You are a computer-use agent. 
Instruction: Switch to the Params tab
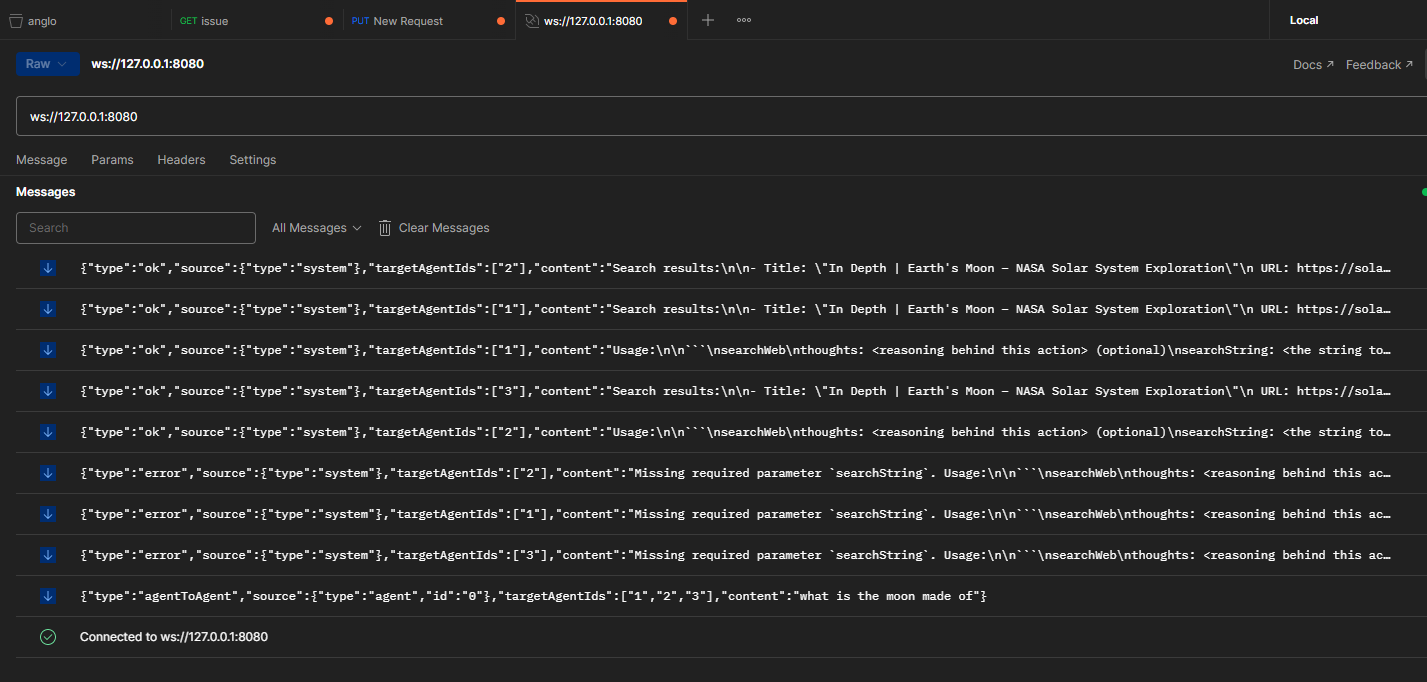[x=112, y=160]
